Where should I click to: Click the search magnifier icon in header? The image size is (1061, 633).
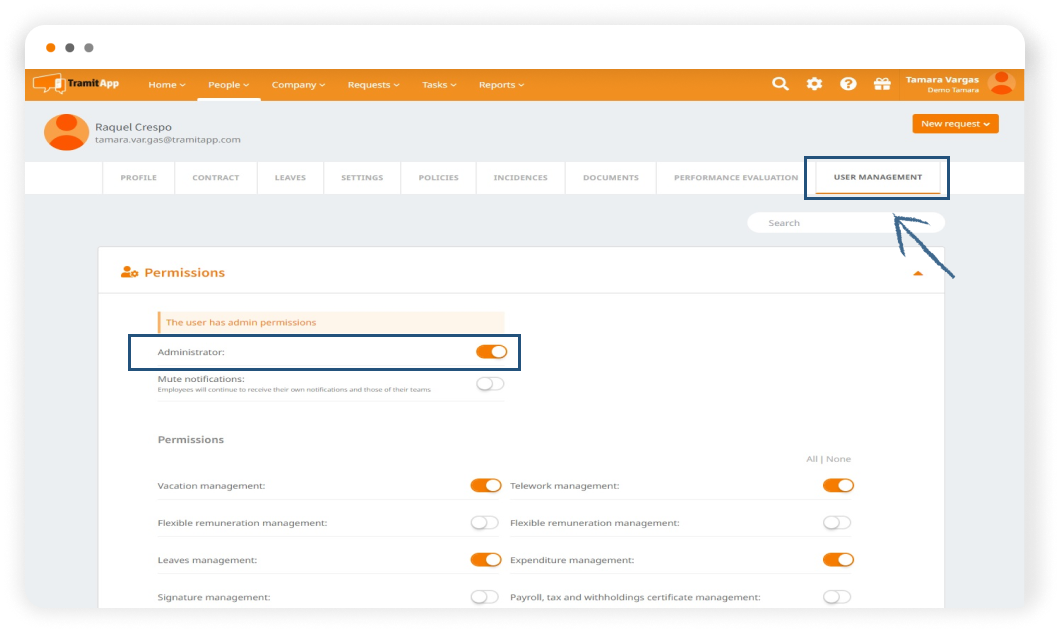(x=780, y=84)
